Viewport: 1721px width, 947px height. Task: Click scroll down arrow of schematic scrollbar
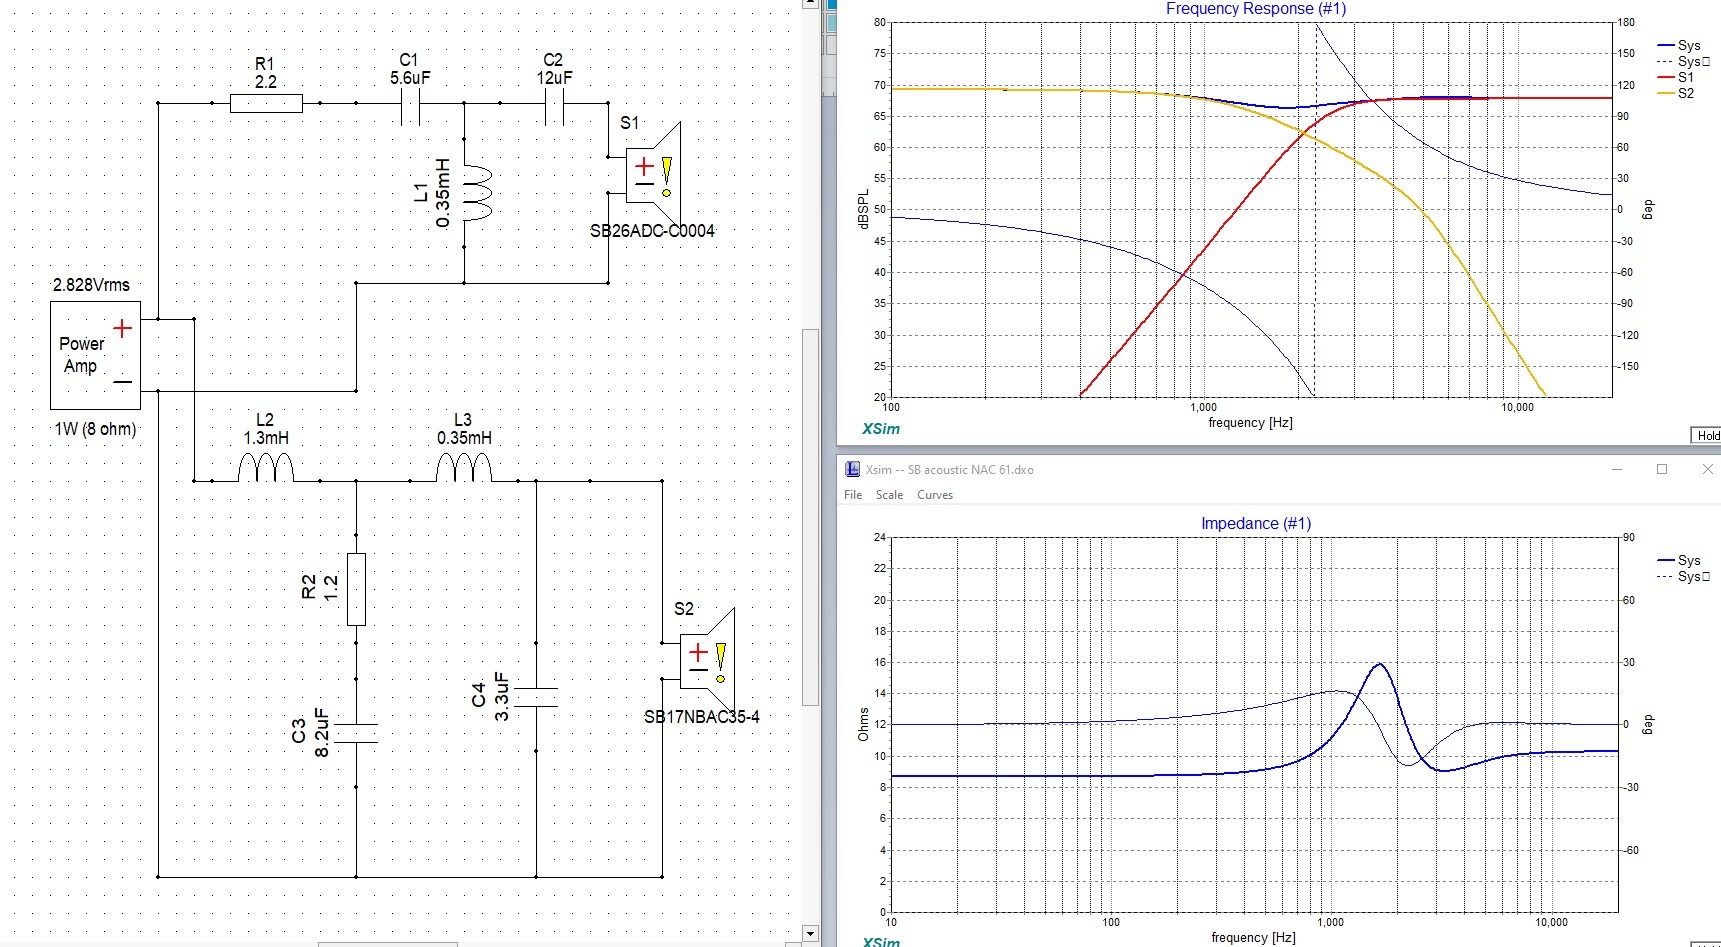click(x=810, y=934)
